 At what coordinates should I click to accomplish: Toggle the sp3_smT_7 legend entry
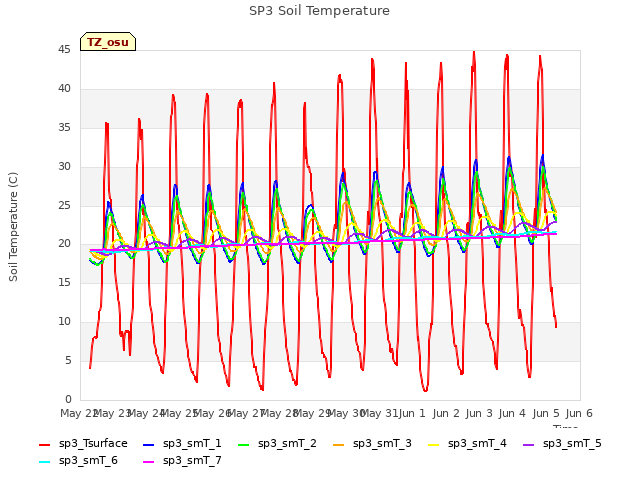[182, 461]
